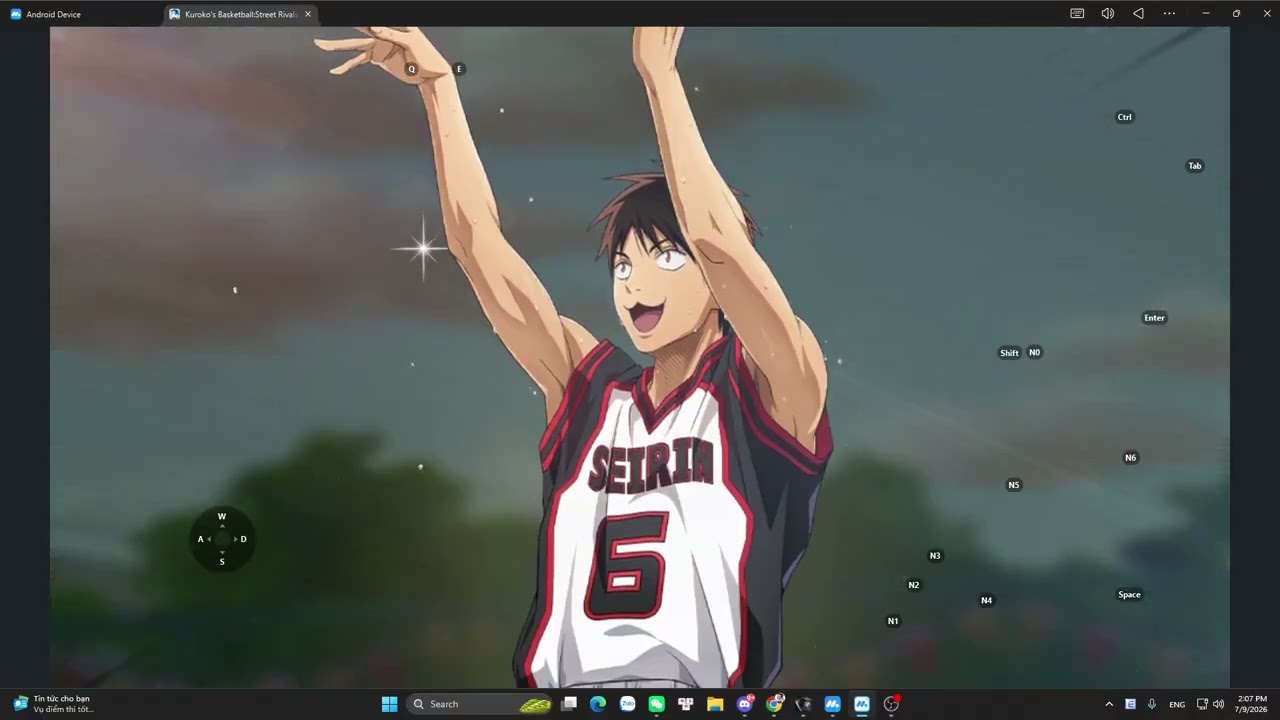Close the Kuroko's Basketball tab
Image resolution: width=1280 pixels, height=720 pixels.
pyautogui.click(x=308, y=14)
